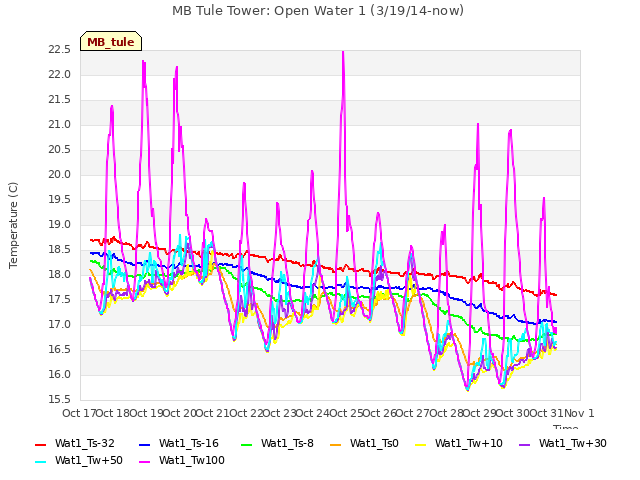Screen dimensions: 640x480
Task: Click the Nov 1 x-axis date label
Action: point(579,413)
